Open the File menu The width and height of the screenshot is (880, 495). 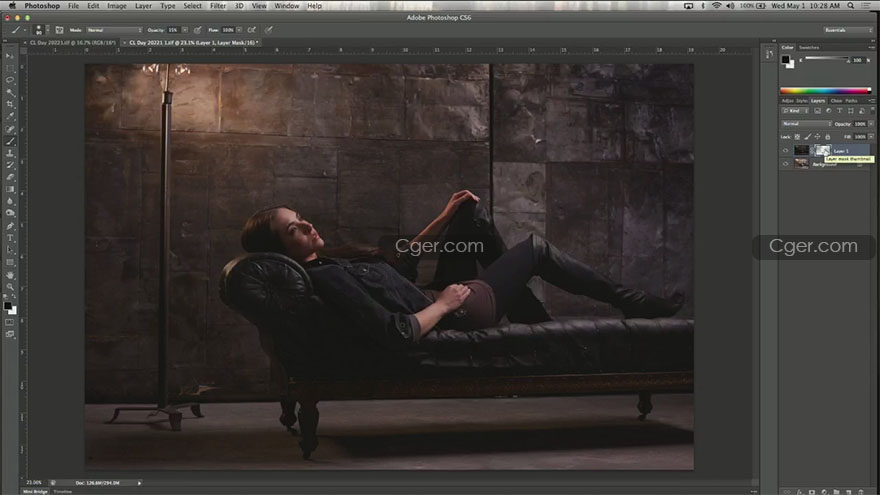pyautogui.click(x=74, y=6)
